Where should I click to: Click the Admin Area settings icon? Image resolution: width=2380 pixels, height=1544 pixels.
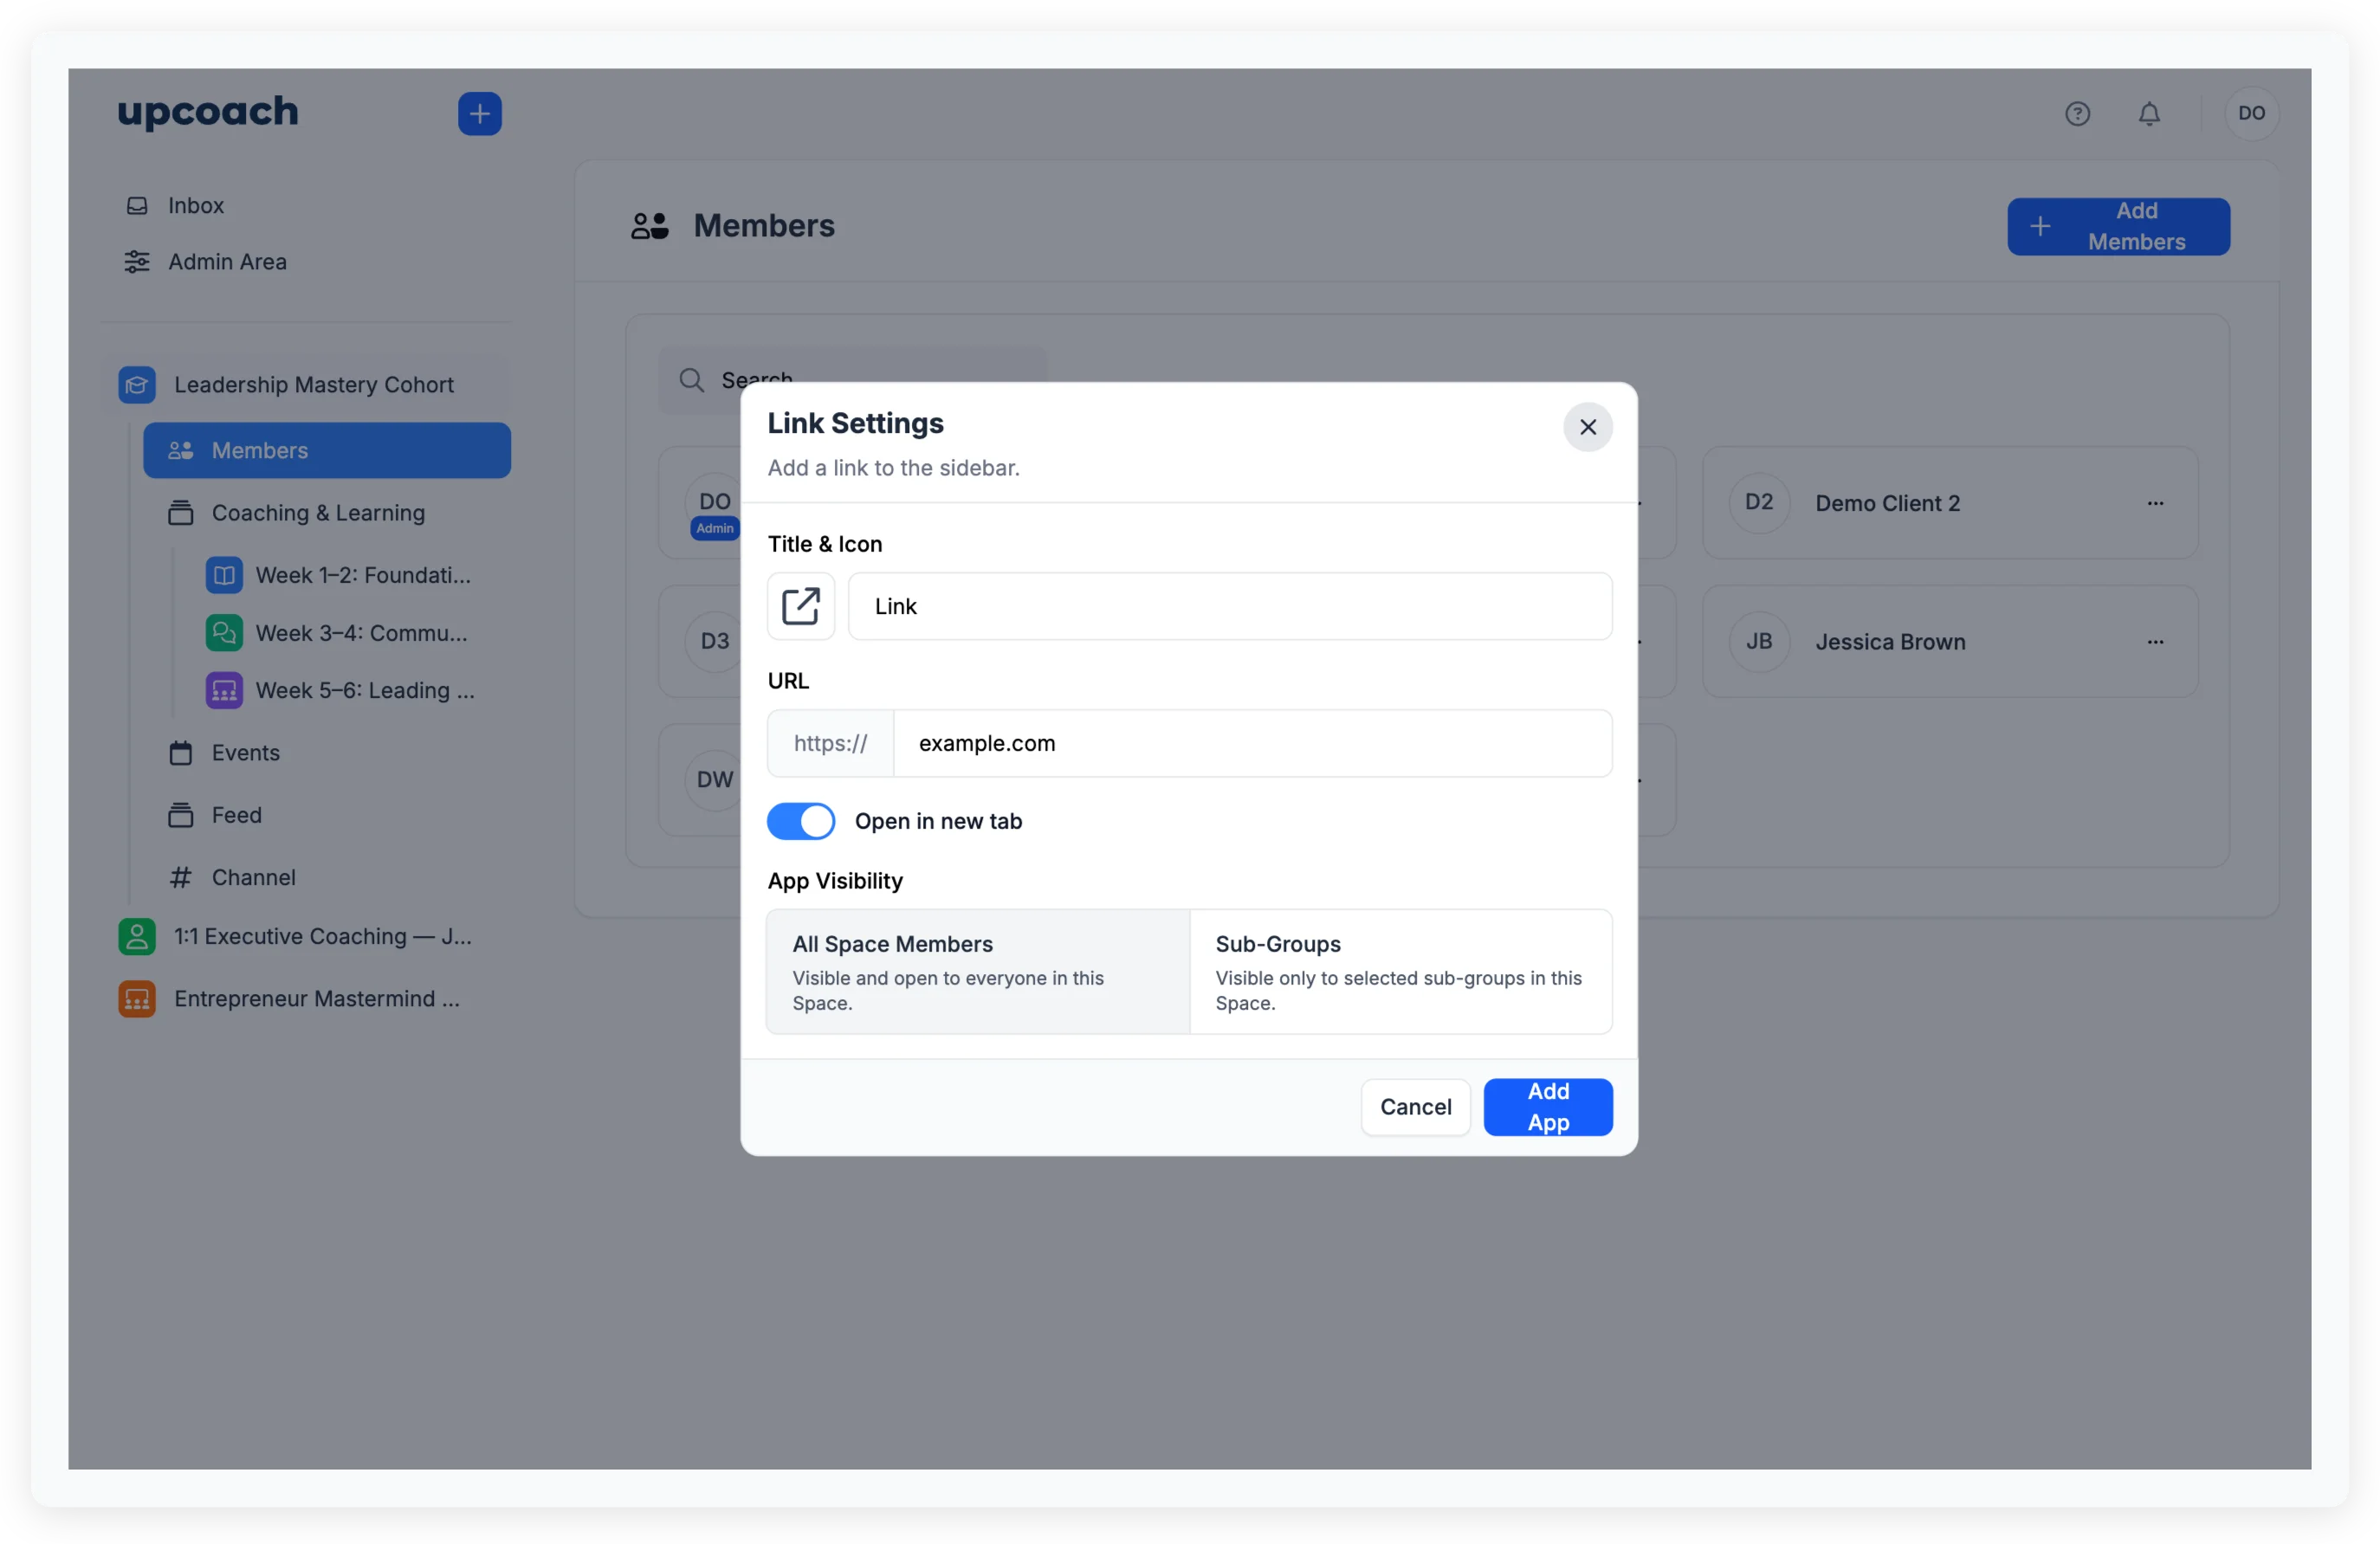(137, 261)
